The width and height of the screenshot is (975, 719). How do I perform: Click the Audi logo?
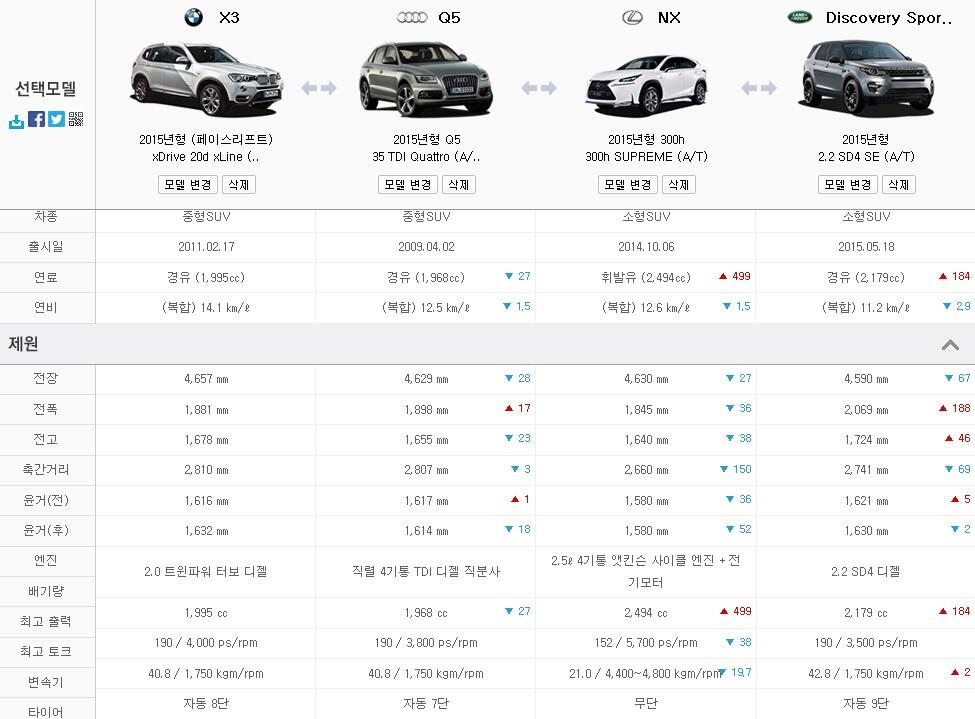click(x=411, y=17)
